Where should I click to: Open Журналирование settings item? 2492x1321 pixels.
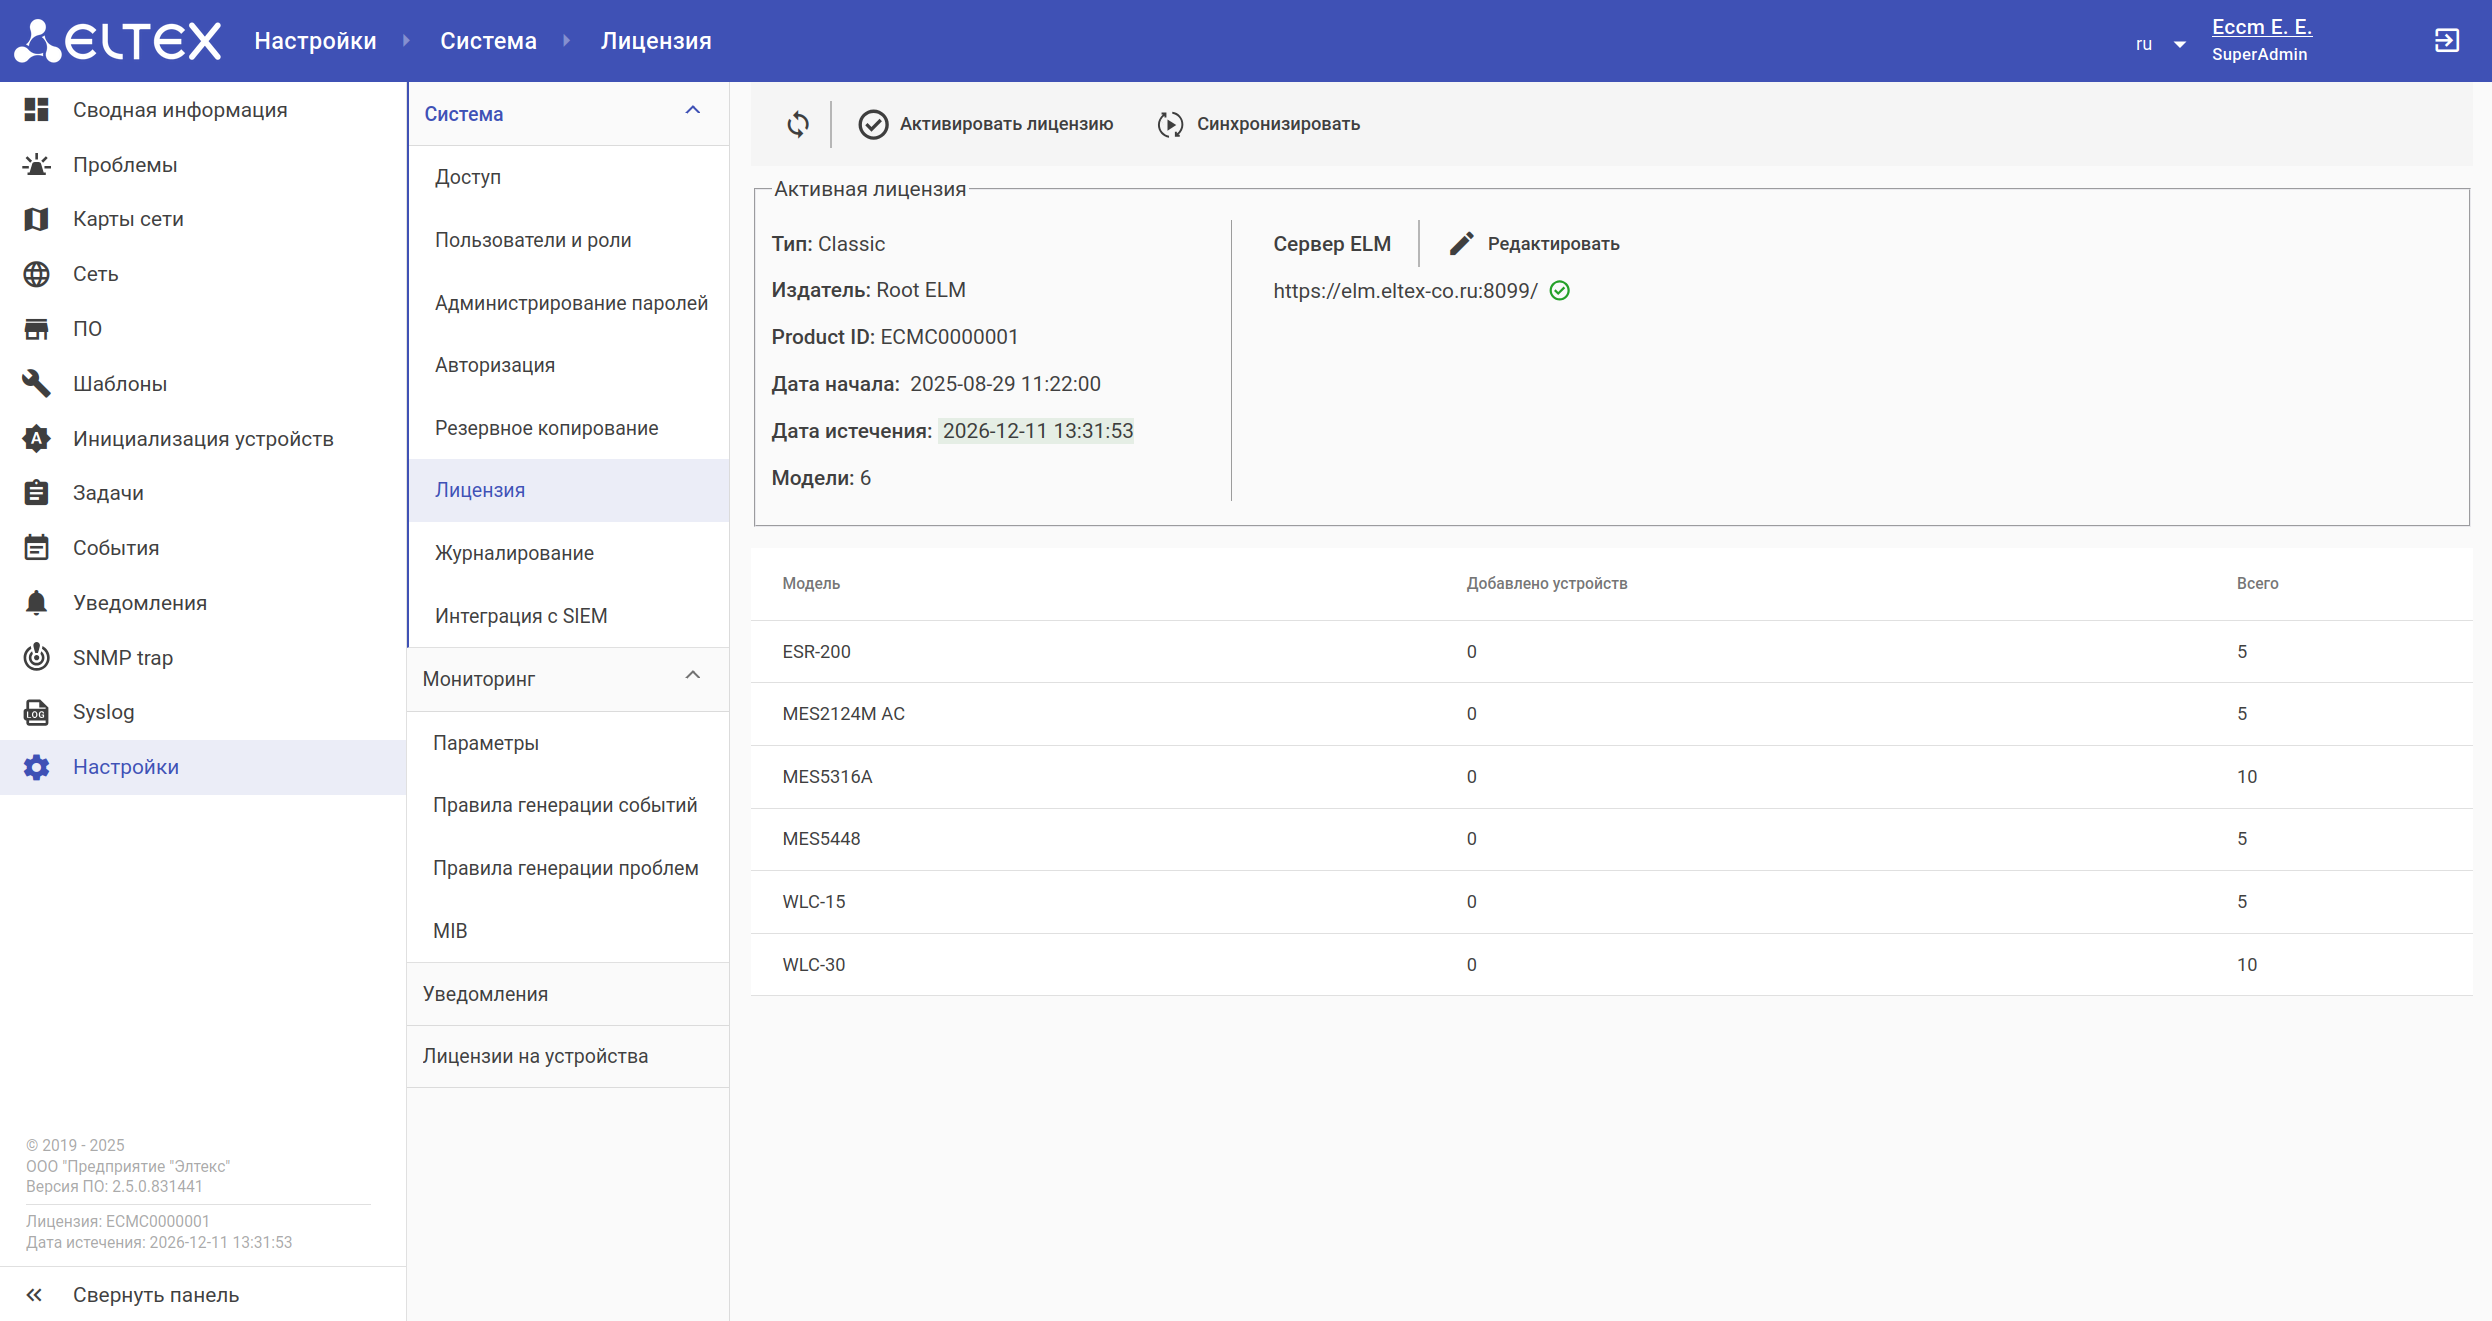click(x=514, y=553)
